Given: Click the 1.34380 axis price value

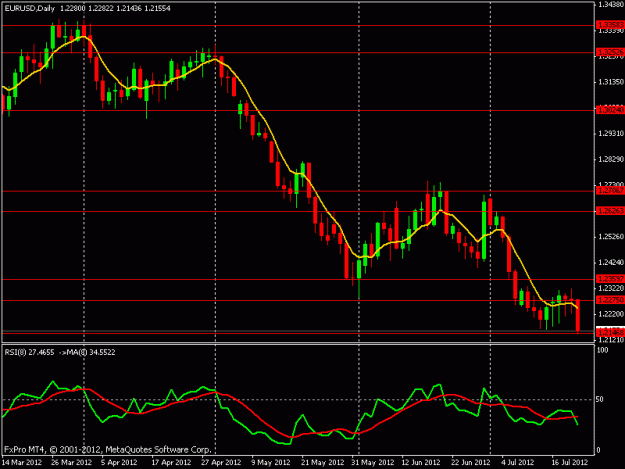Looking at the screenshot, I should click(x=611, y=5).
